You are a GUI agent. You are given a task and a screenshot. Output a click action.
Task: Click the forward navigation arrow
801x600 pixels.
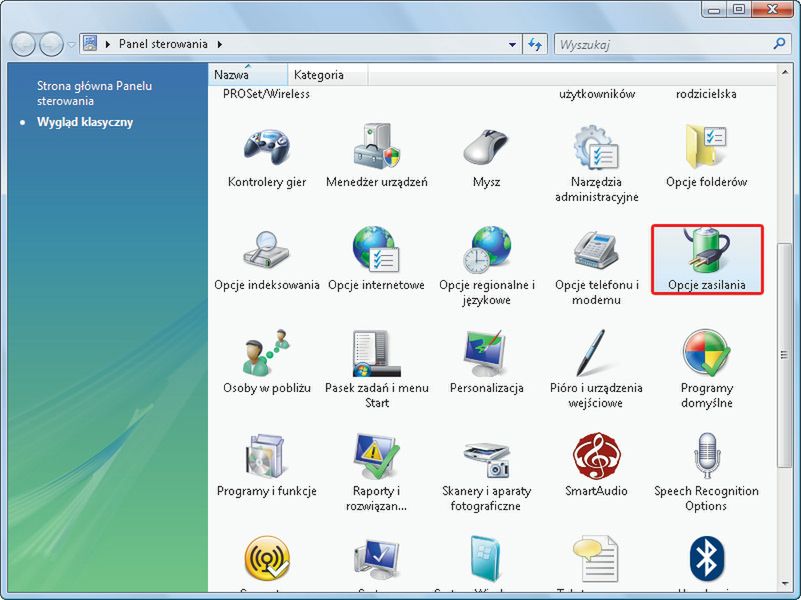pos(51,44)
